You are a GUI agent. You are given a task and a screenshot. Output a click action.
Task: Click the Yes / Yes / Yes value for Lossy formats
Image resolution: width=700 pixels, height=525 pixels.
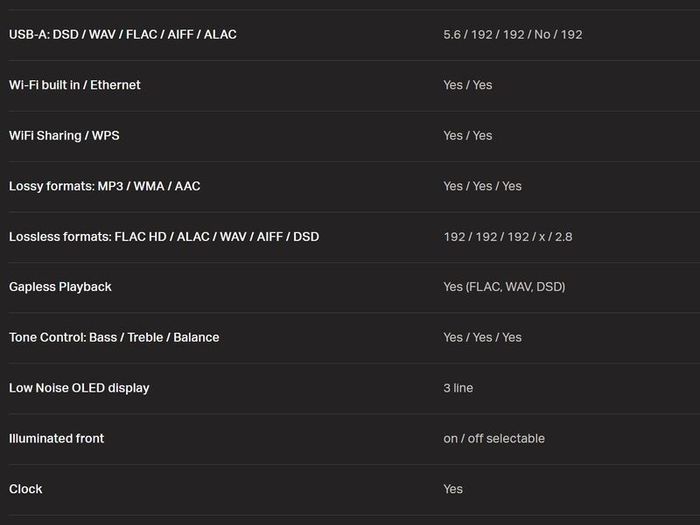(x=482, y=186)
